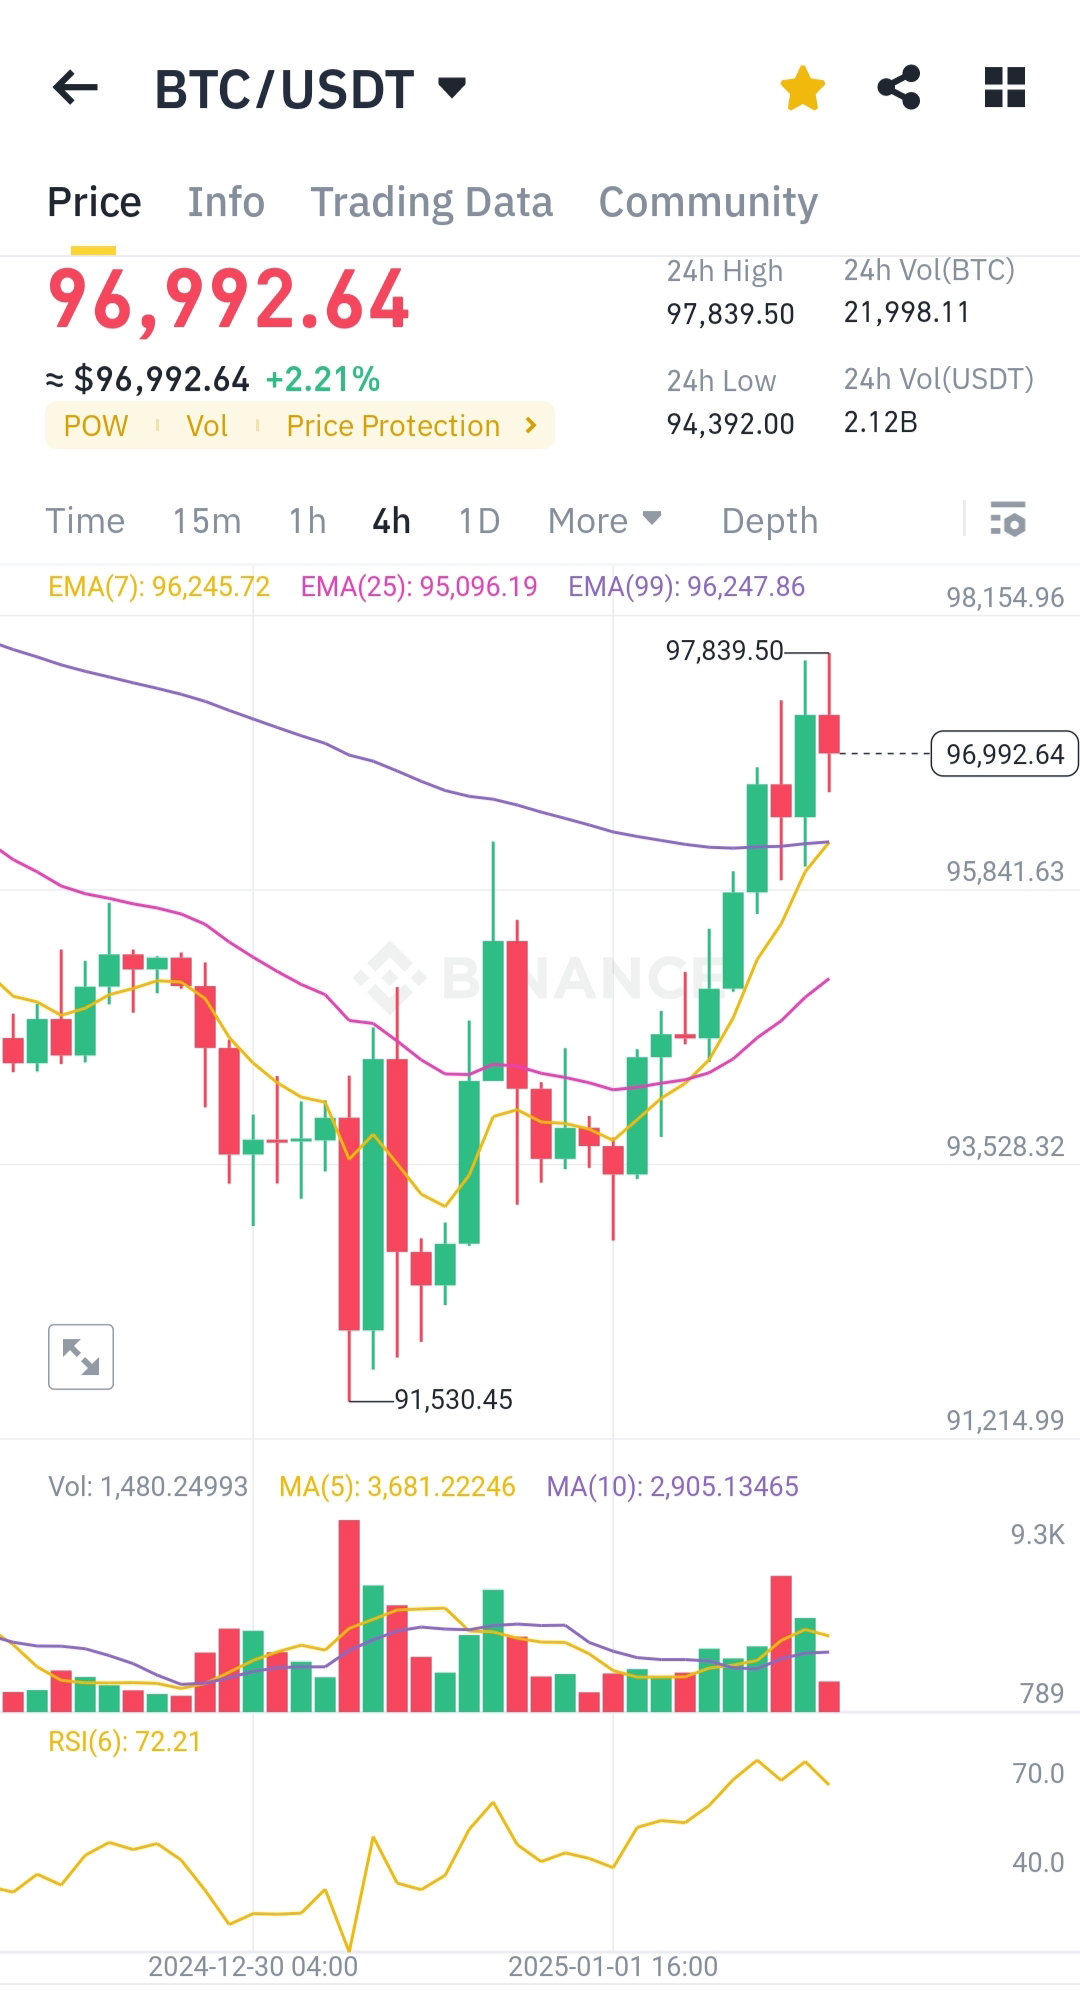Tap the EMA(7) indicator legend

point(159,586)
